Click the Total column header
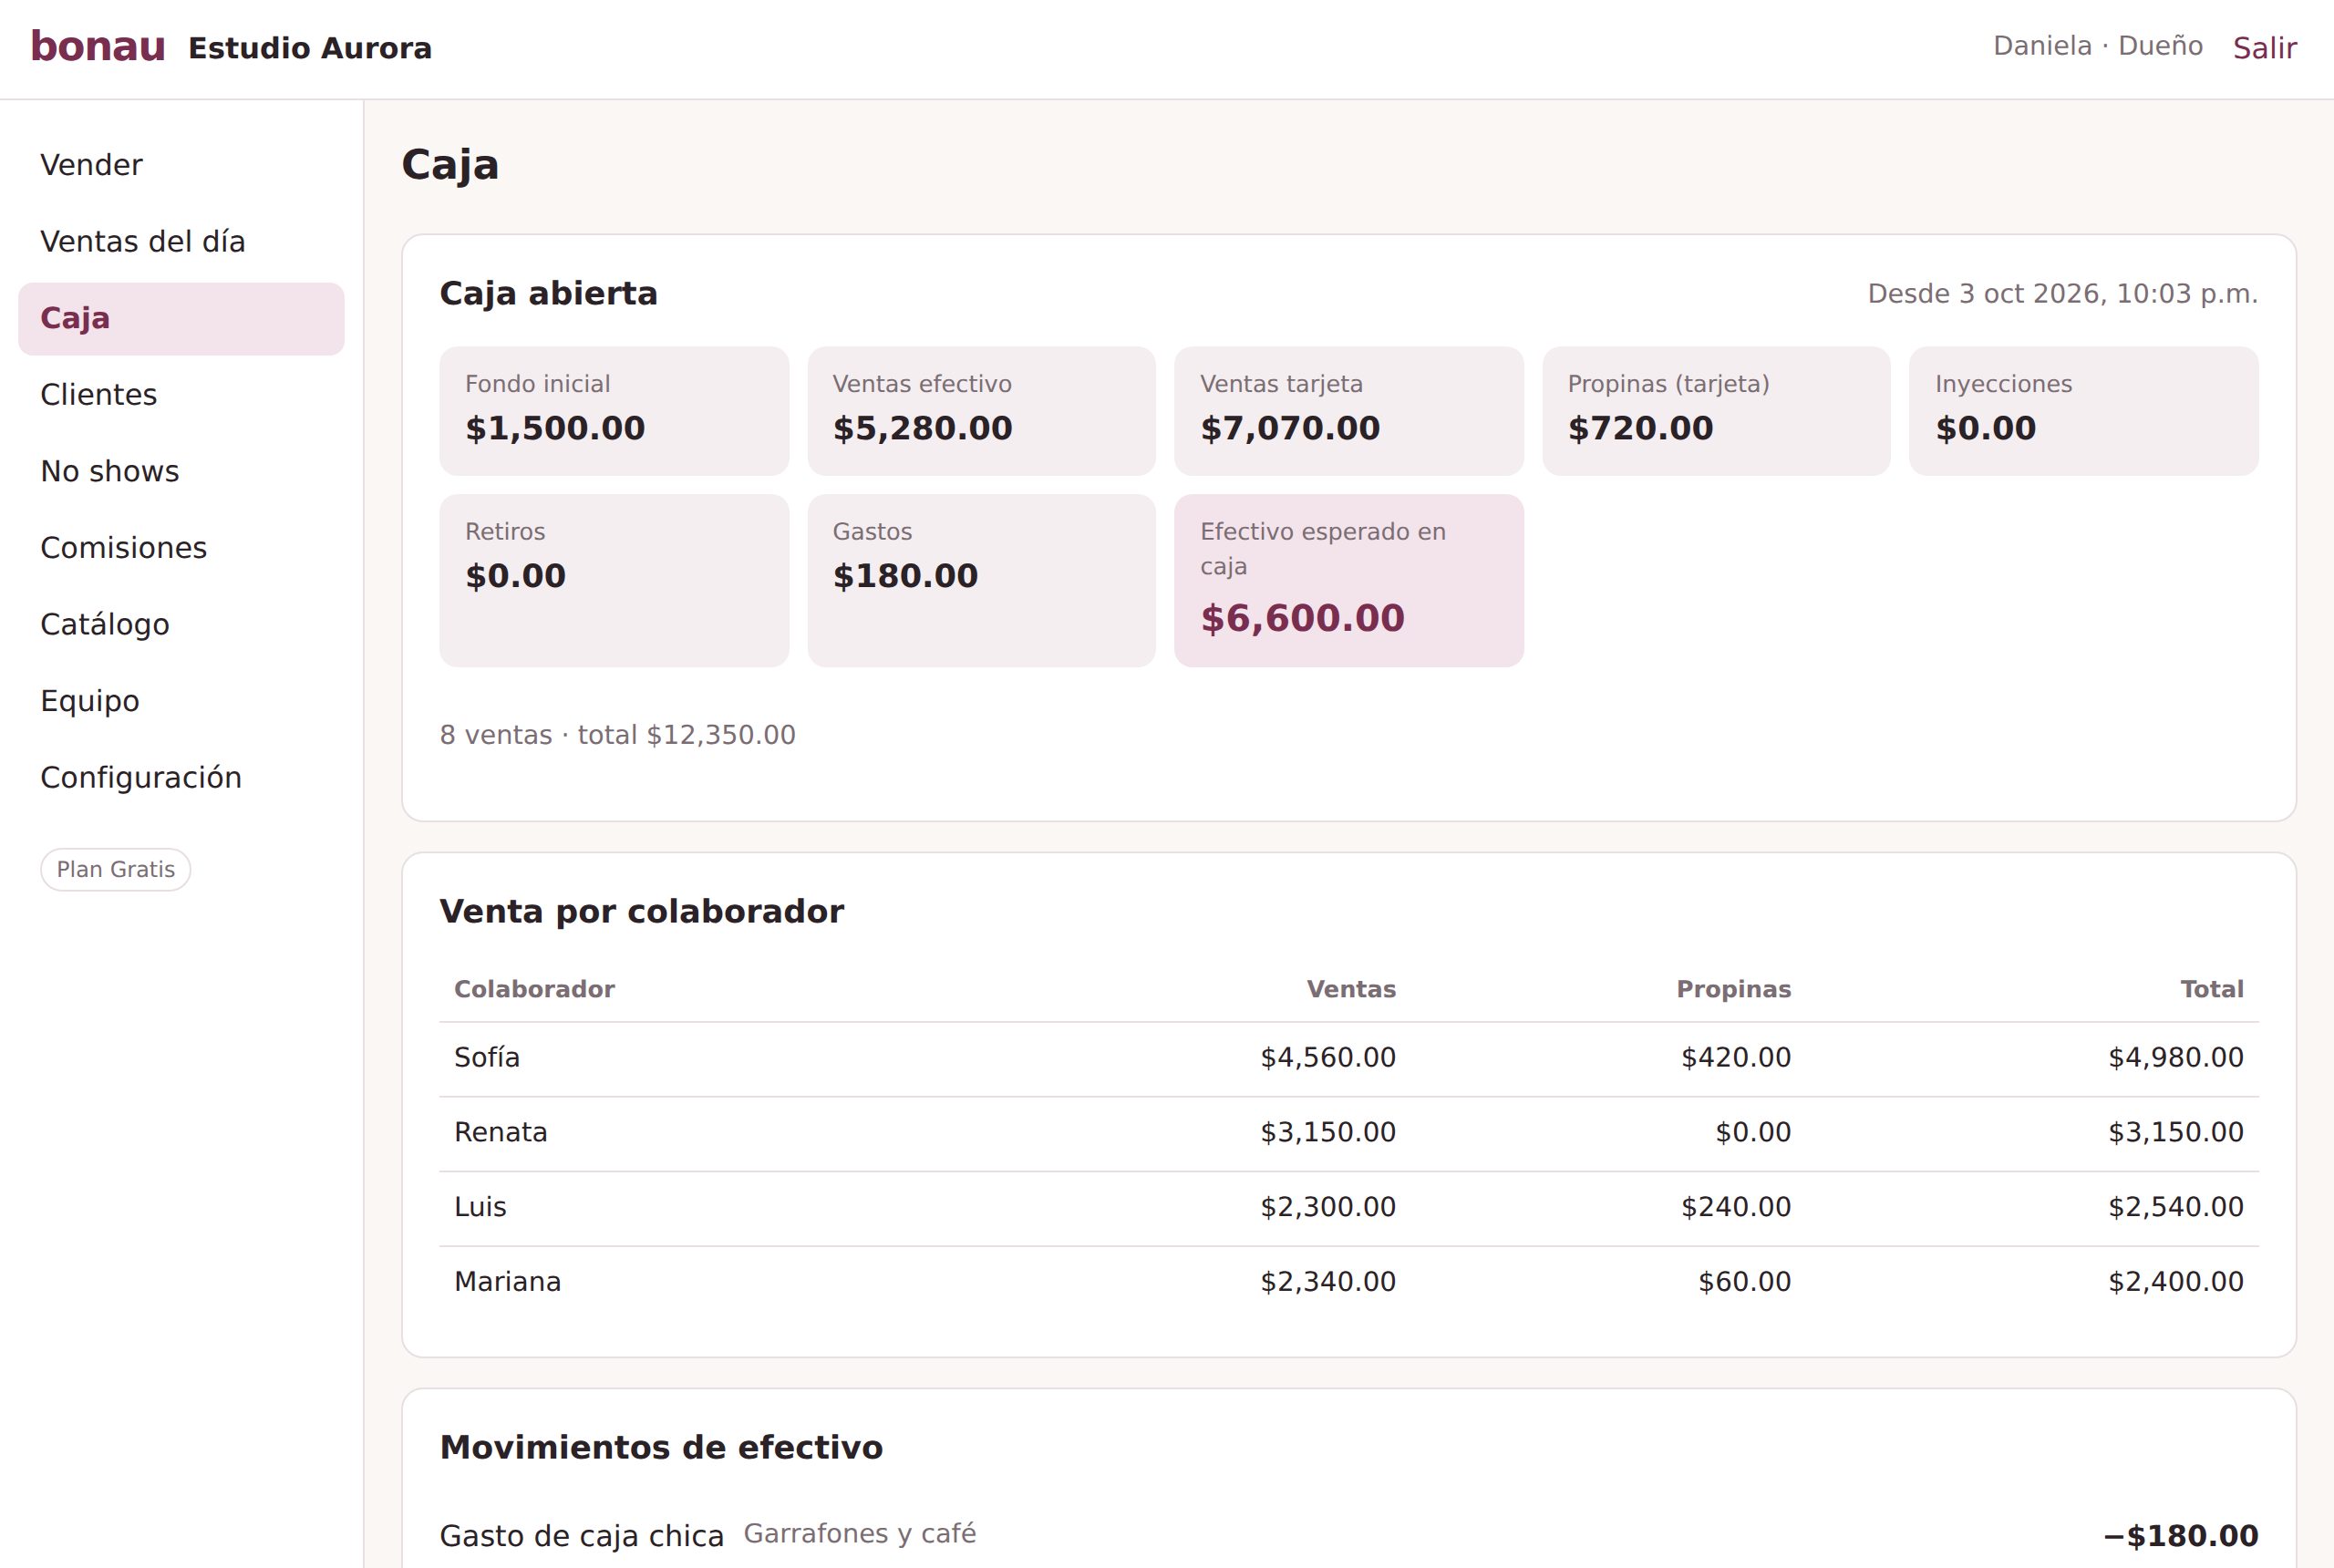This screenshot has height=1568, width=2334. coord(2212,989)
